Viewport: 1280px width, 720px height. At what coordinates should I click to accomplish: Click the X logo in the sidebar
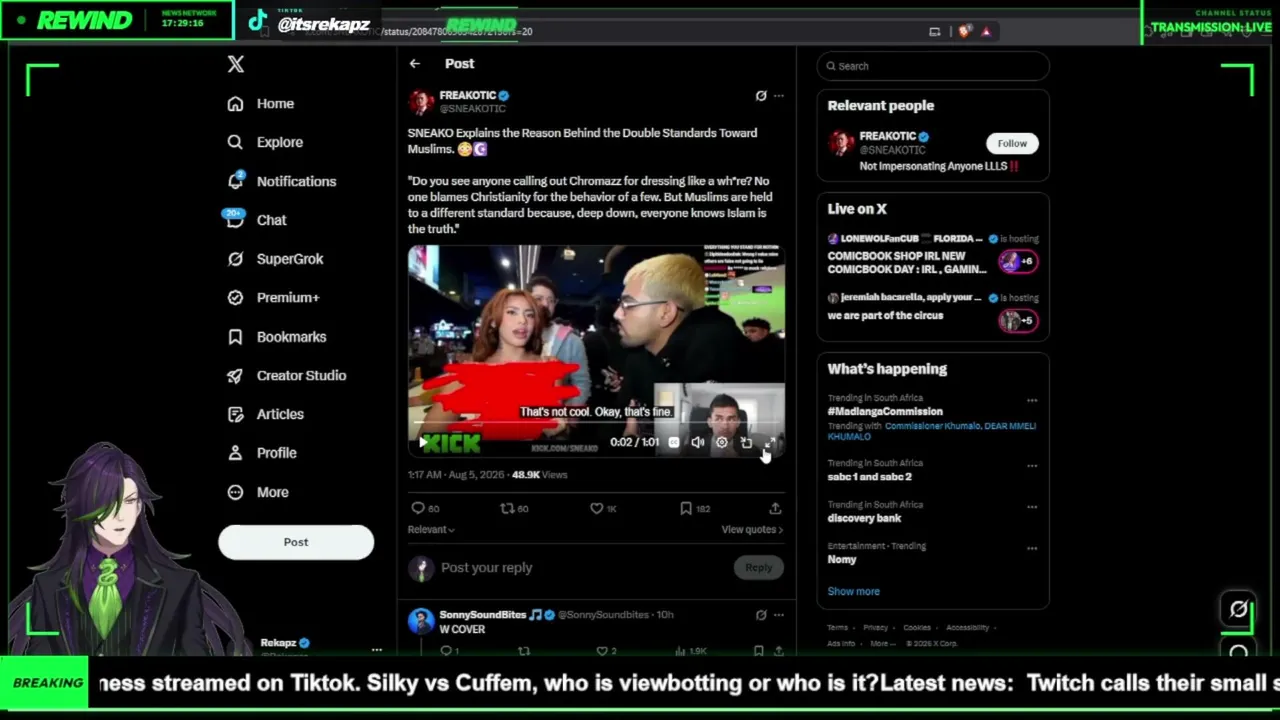[x=235, y=65]
